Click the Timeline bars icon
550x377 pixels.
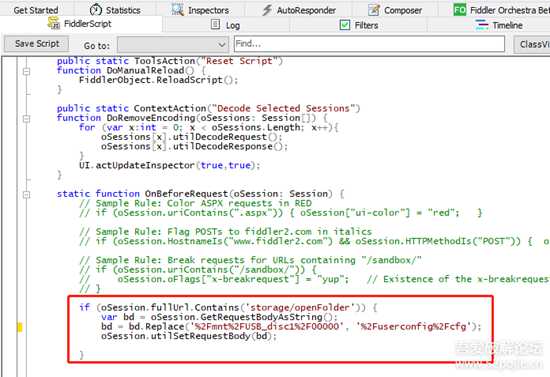coord(482,25)
